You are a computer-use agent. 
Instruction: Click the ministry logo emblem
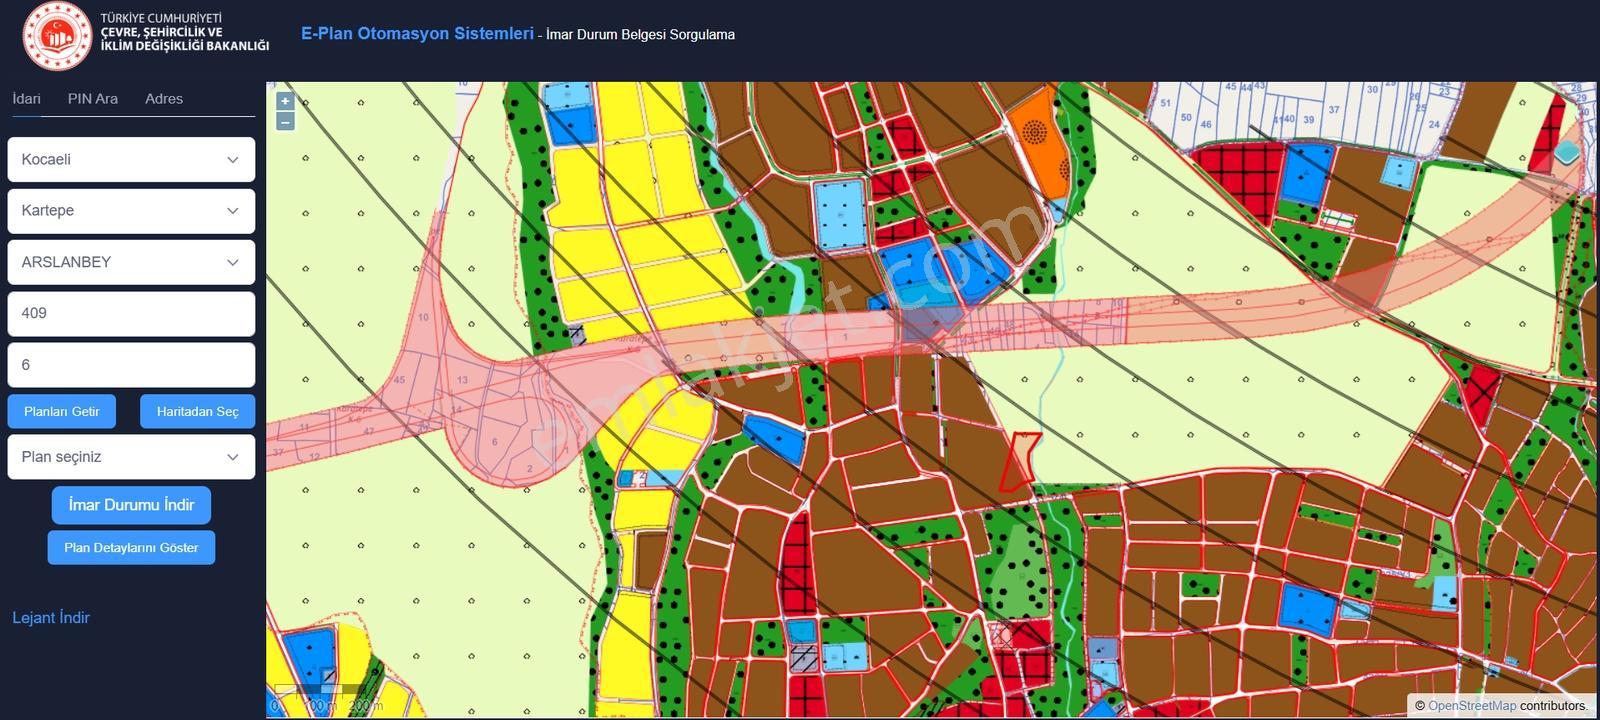click(57, 36)
